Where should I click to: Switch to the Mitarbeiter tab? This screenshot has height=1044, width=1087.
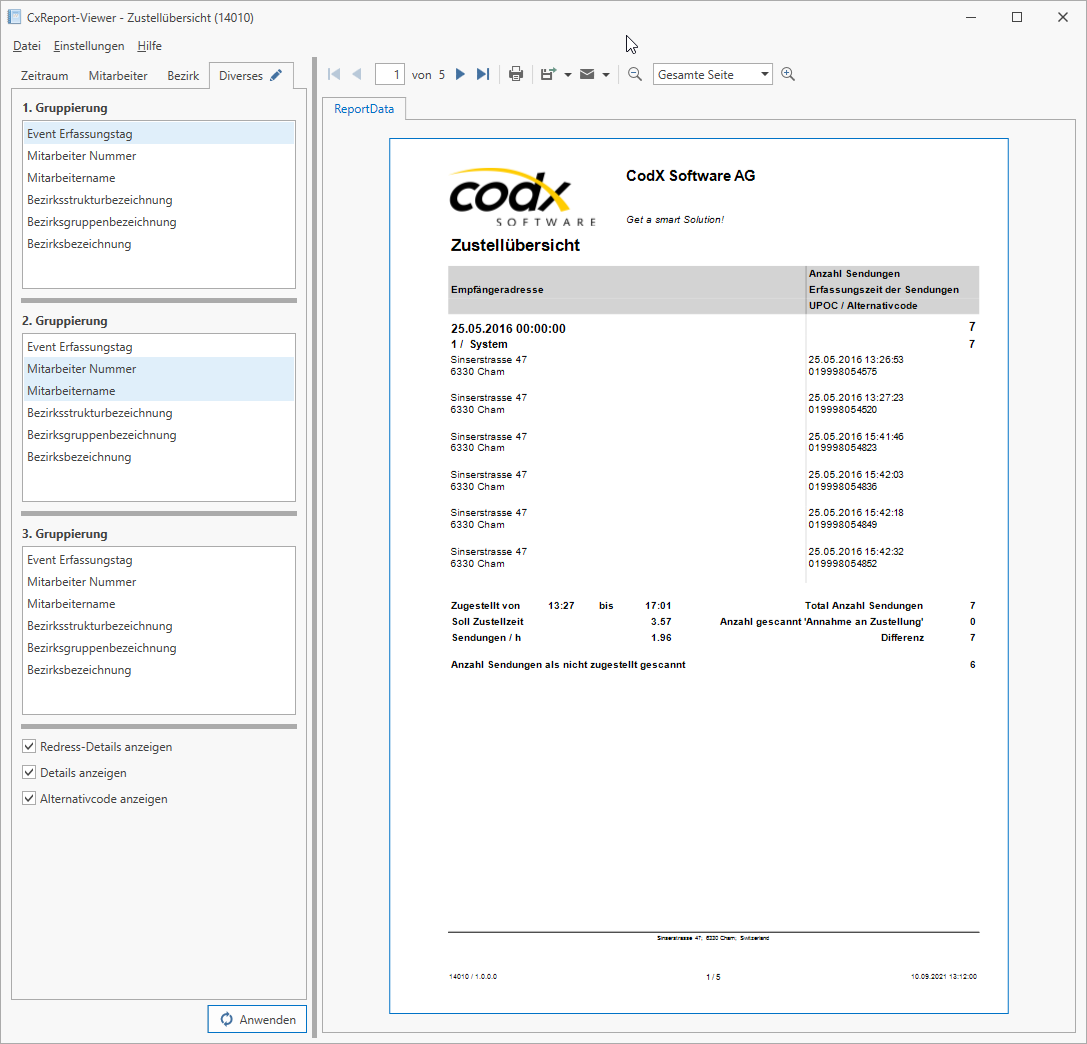(x=118, y=76)
